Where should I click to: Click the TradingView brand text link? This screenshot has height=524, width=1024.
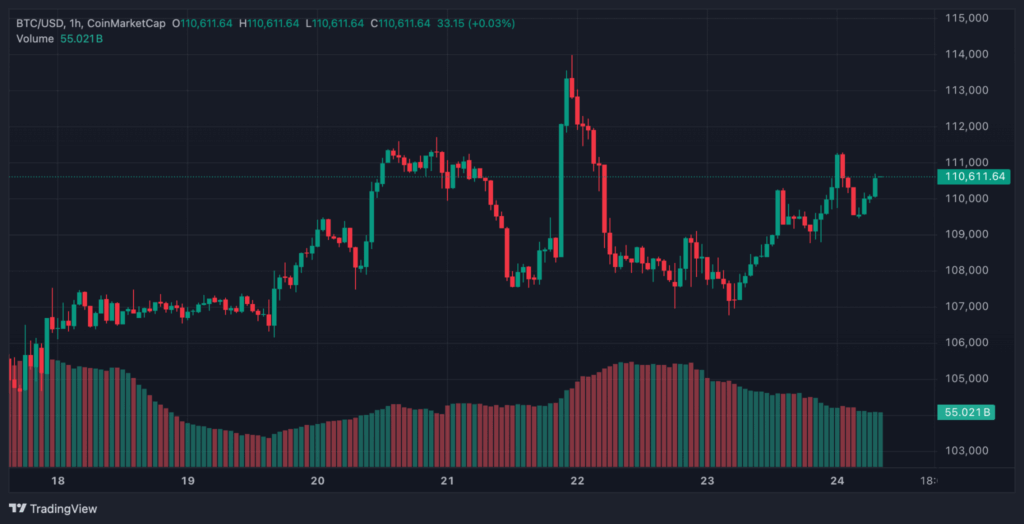tap(64, 509)
